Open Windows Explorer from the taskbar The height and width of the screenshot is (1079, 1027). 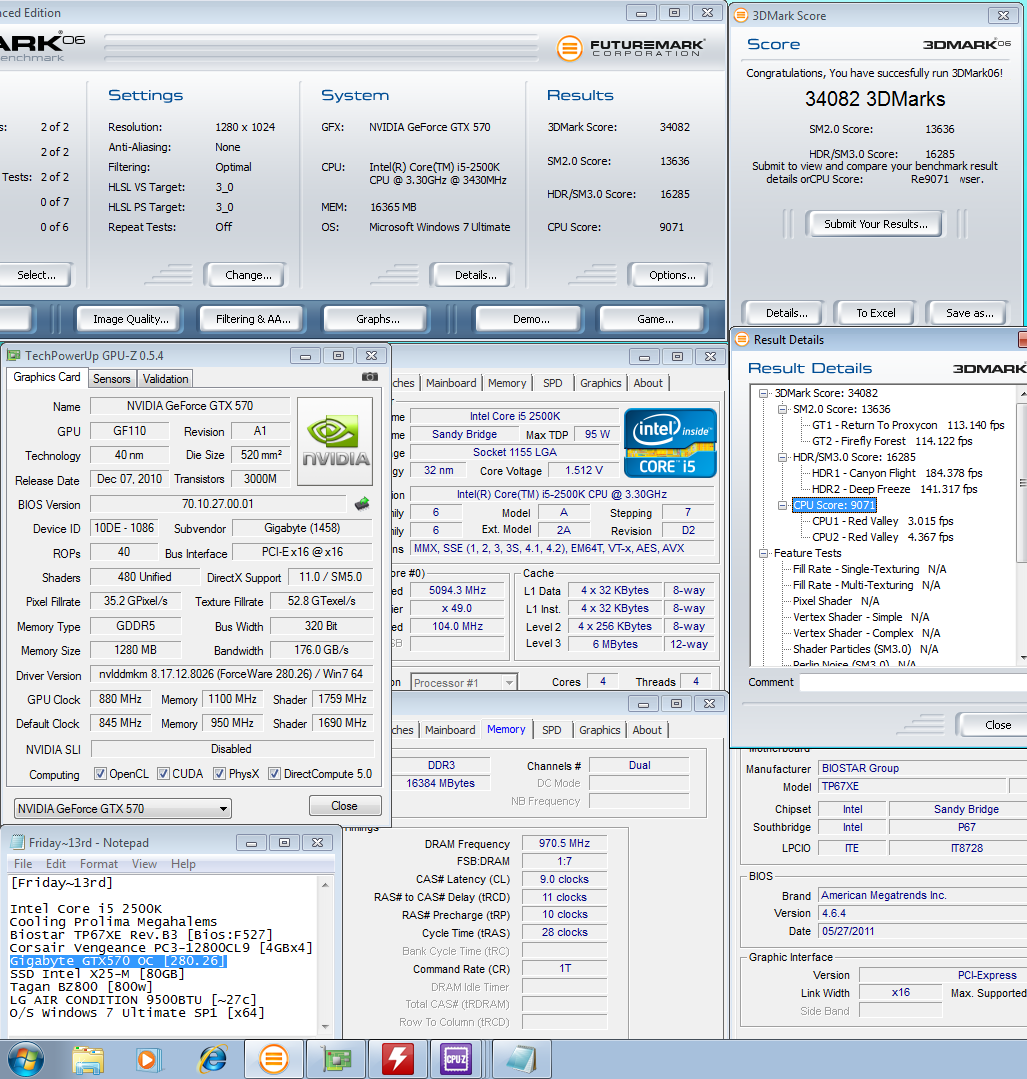click(x=88, y=1060)
